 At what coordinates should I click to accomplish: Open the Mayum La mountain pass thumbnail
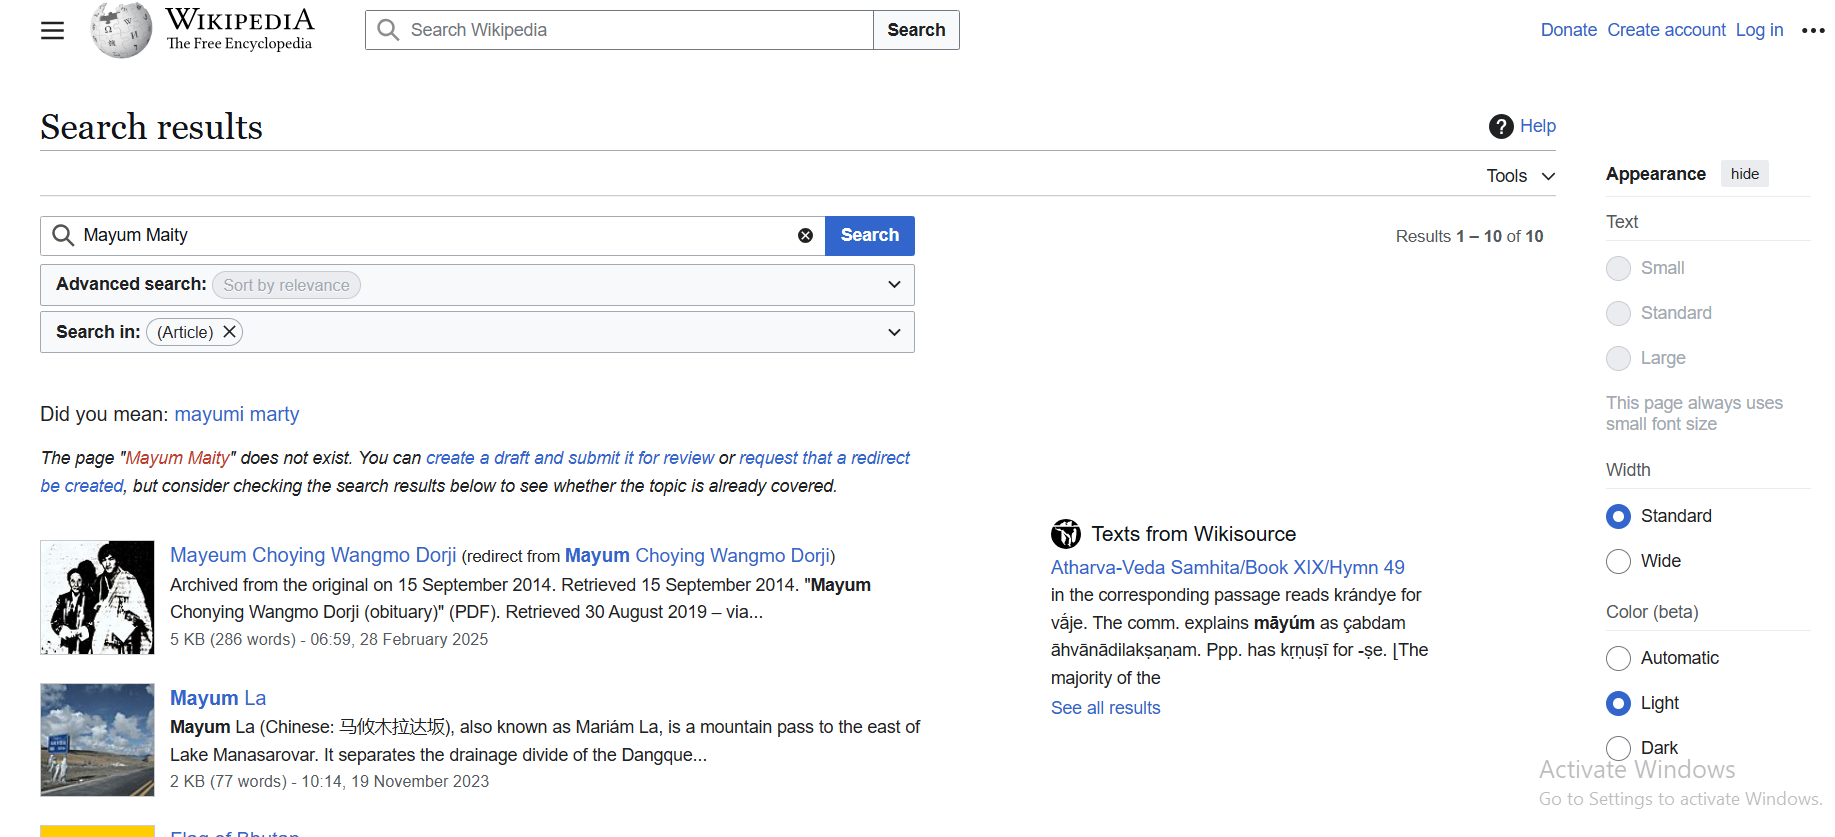click(97, 740)
